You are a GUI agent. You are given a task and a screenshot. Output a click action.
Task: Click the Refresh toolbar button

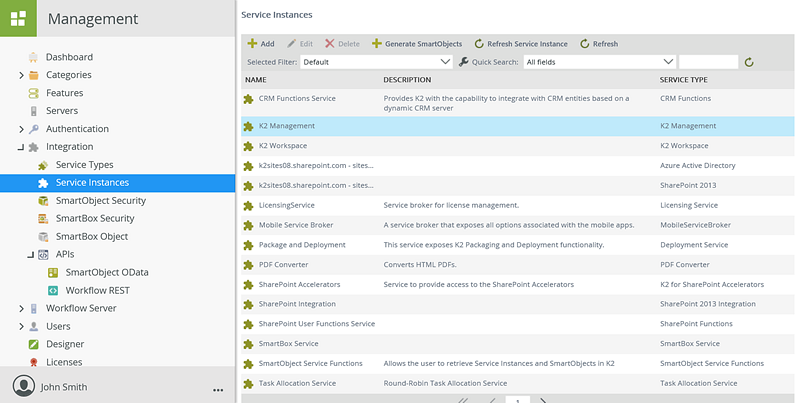pos(598,44)
